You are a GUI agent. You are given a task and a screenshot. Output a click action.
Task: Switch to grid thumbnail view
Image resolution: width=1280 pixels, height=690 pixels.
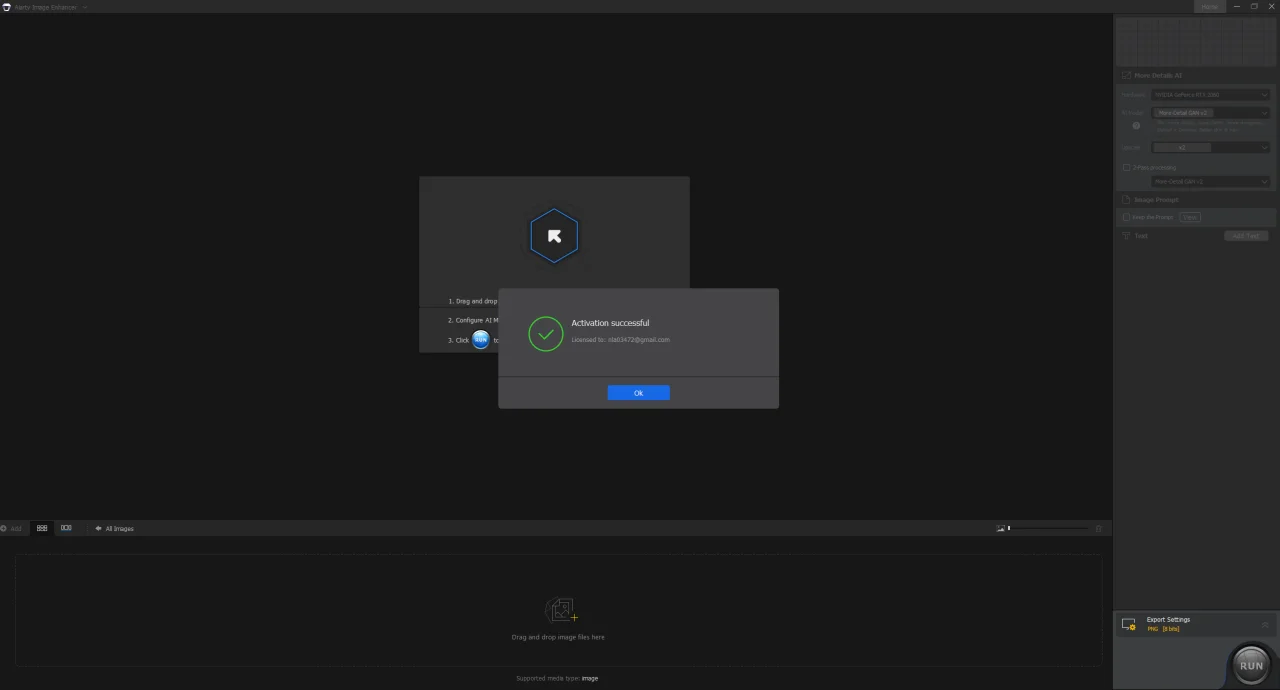[42, 528]
